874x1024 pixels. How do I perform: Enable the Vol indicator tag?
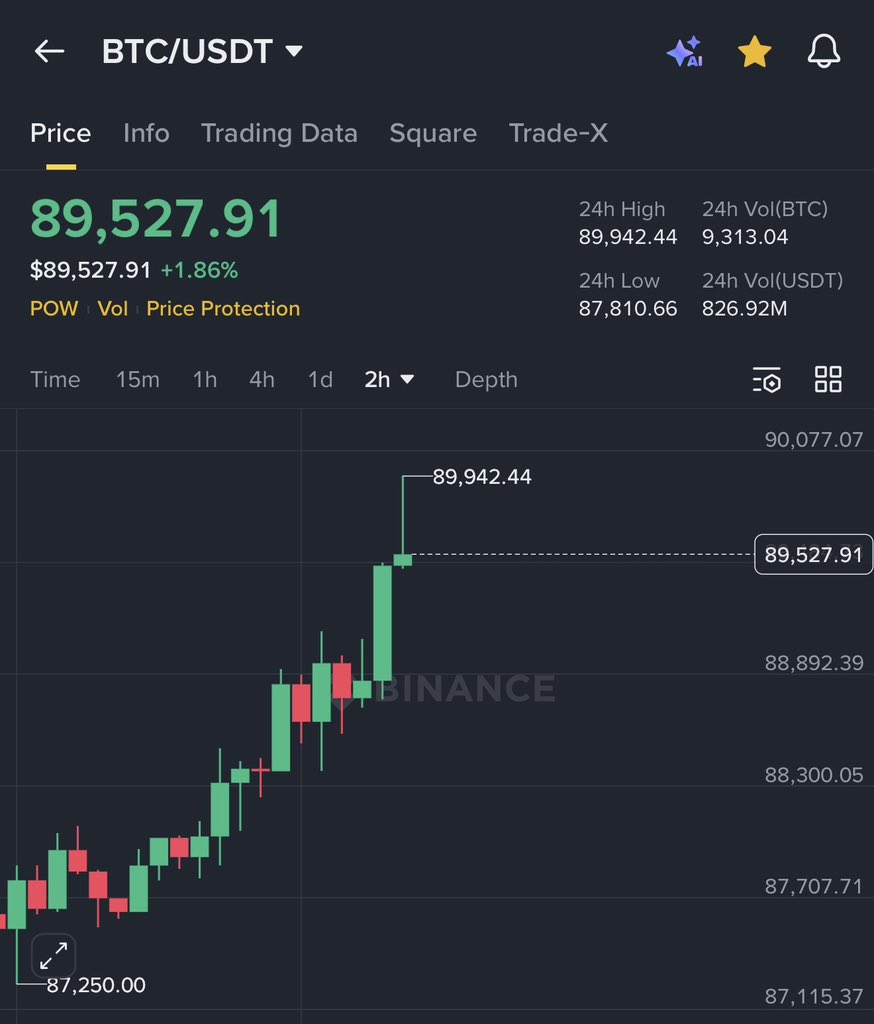(113, 309)
